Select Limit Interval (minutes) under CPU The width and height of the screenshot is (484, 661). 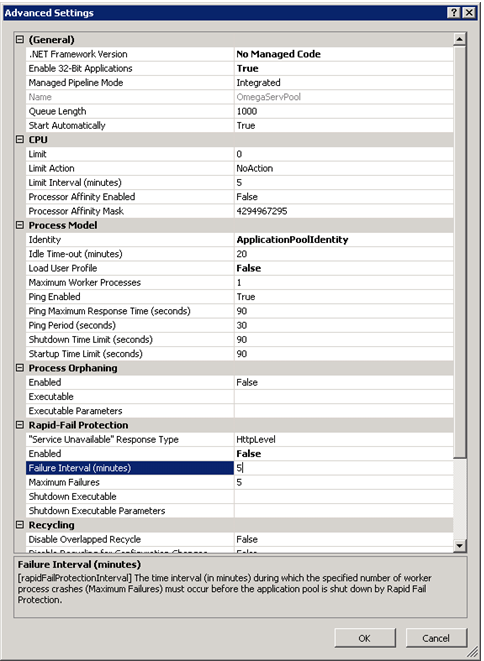click(x=239, y=183)
